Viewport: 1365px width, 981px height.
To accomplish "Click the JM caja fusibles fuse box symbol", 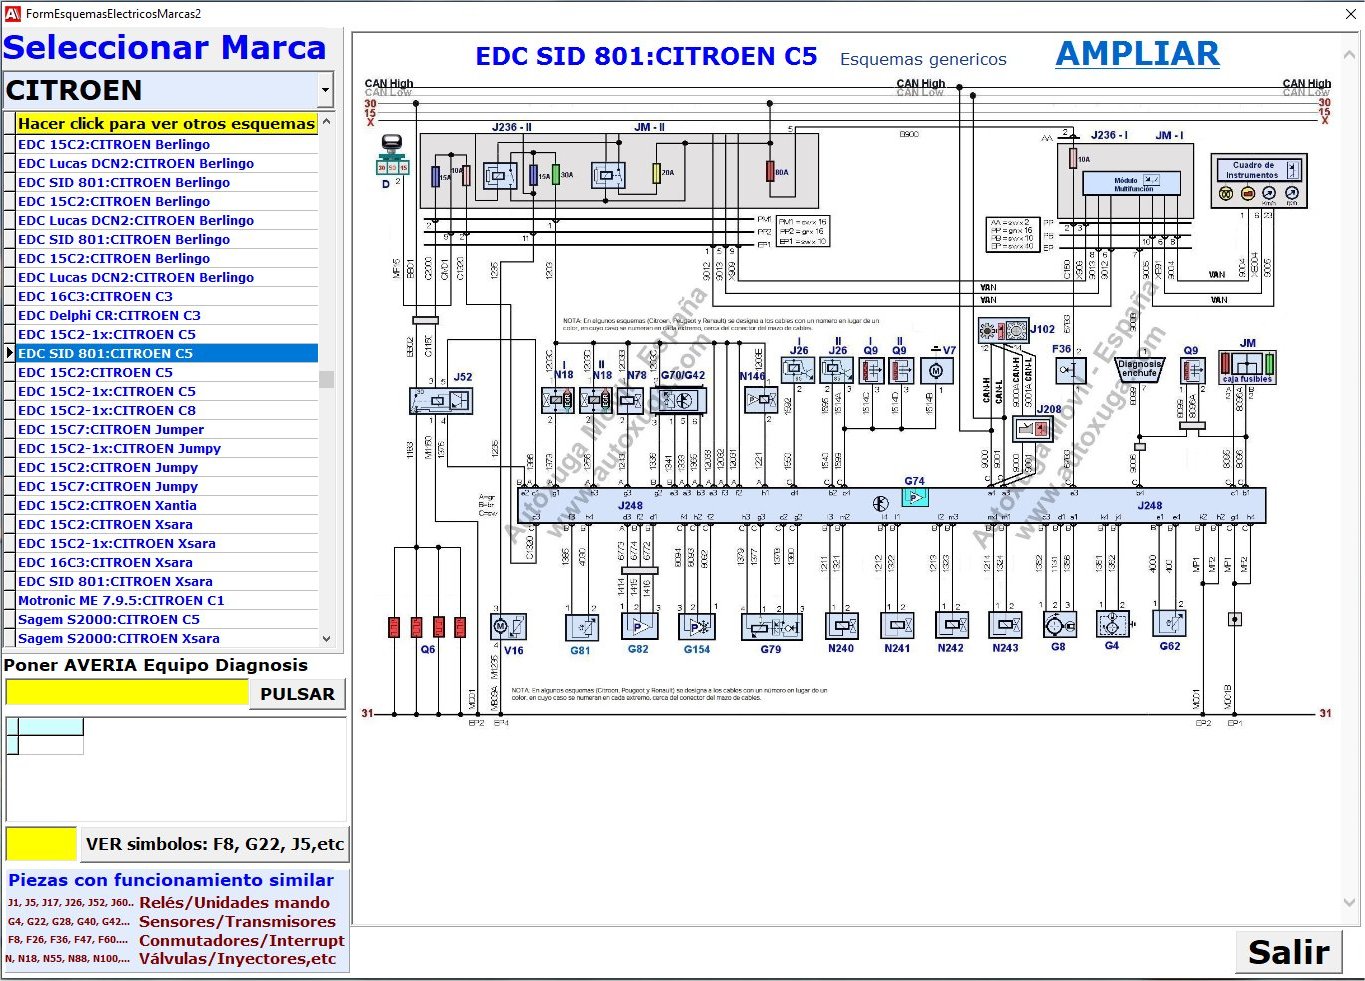I will point(1247,367).
